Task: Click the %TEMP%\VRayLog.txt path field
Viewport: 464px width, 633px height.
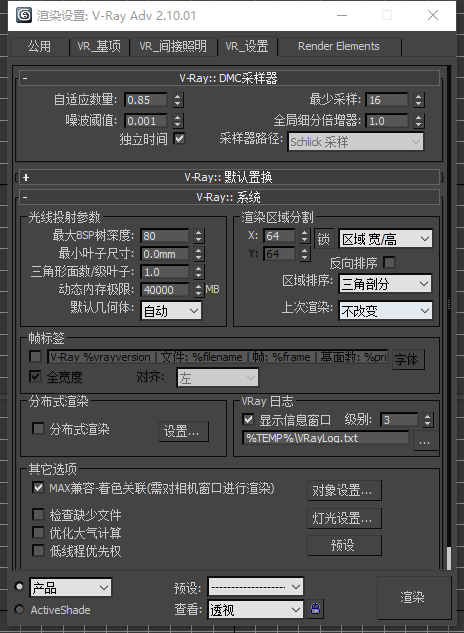Action: [x=325, y=438]
